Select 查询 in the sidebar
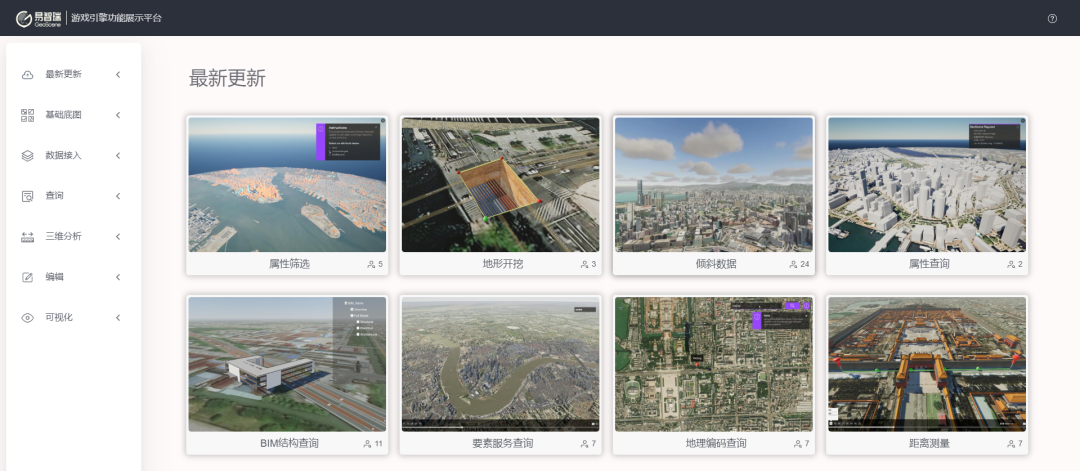The width and height of the screenshot is (1080, 471). (54, 196)
